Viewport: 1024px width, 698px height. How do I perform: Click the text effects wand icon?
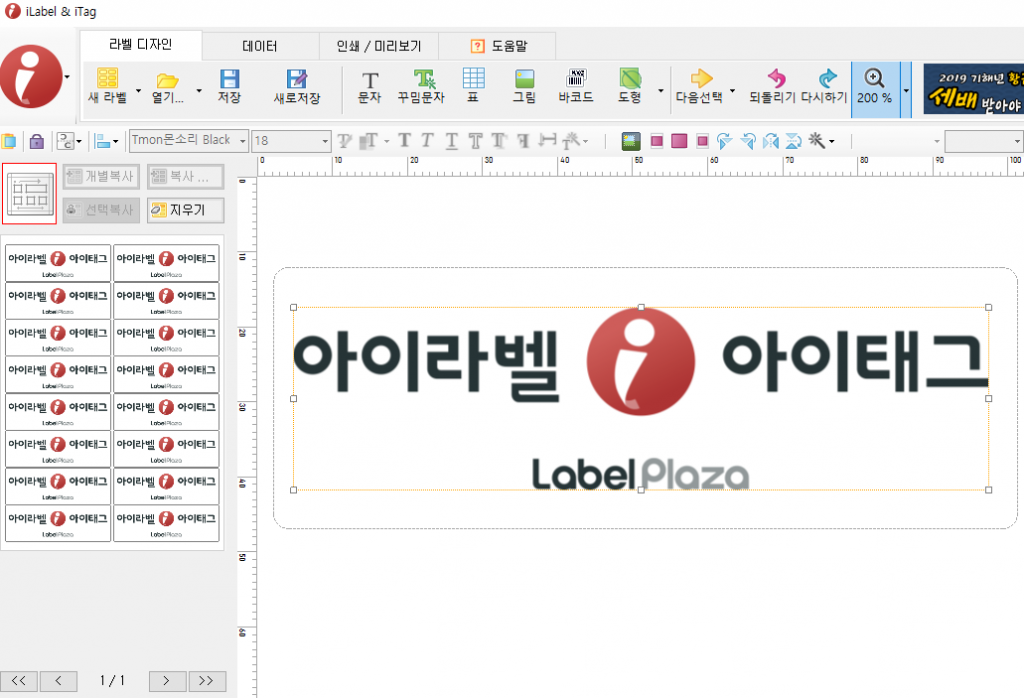point(575,140)
